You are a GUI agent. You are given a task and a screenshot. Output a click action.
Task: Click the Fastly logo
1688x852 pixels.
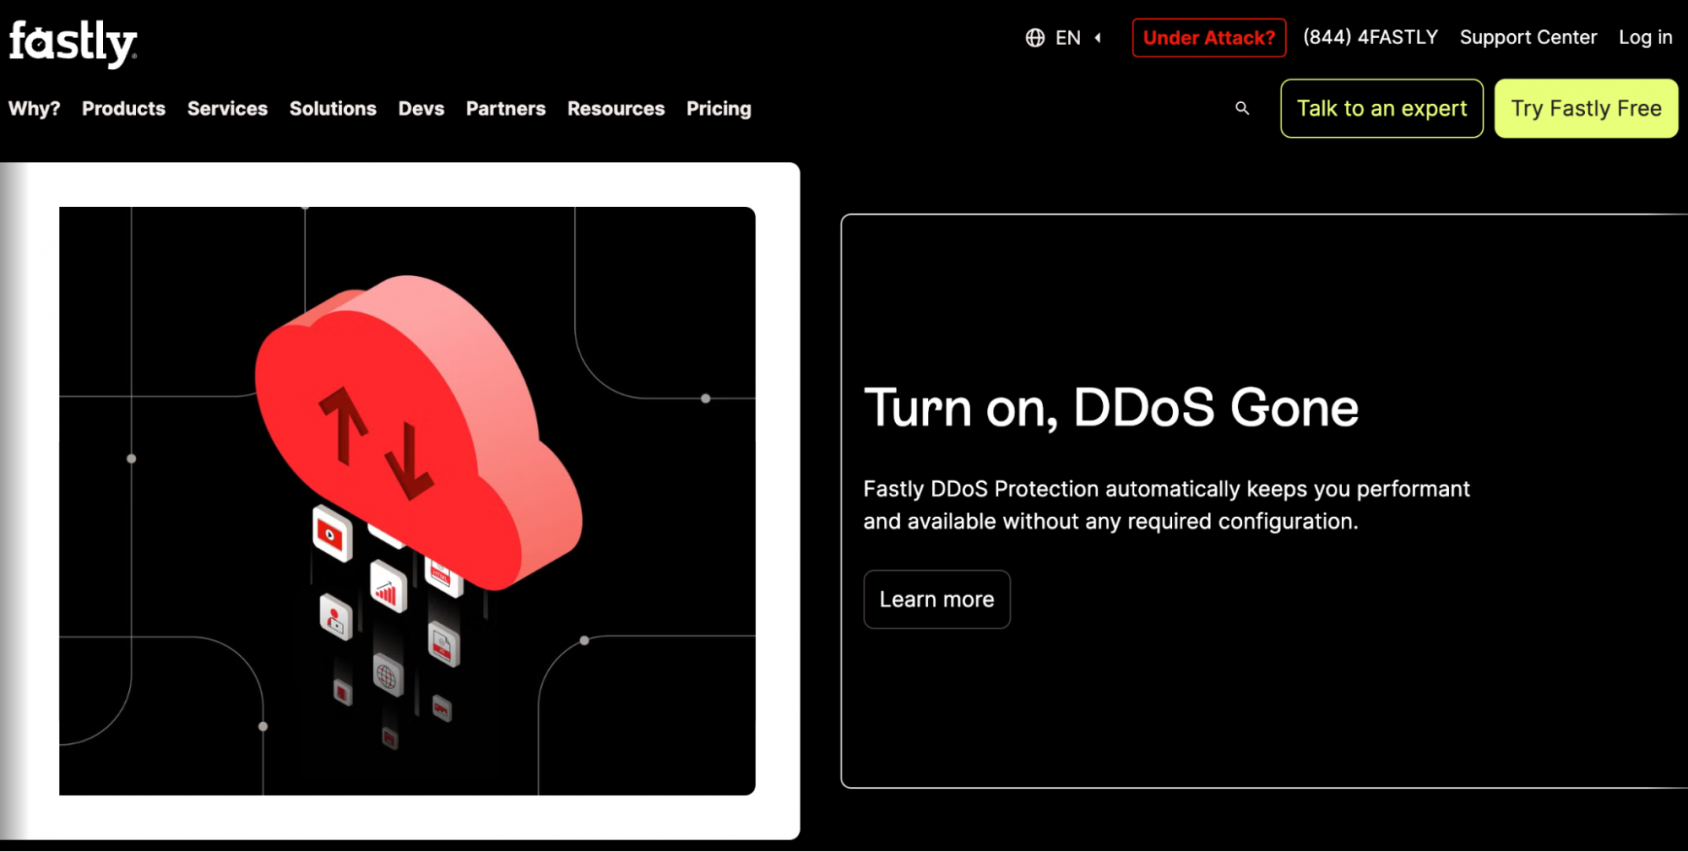click(x=73, y=43)
